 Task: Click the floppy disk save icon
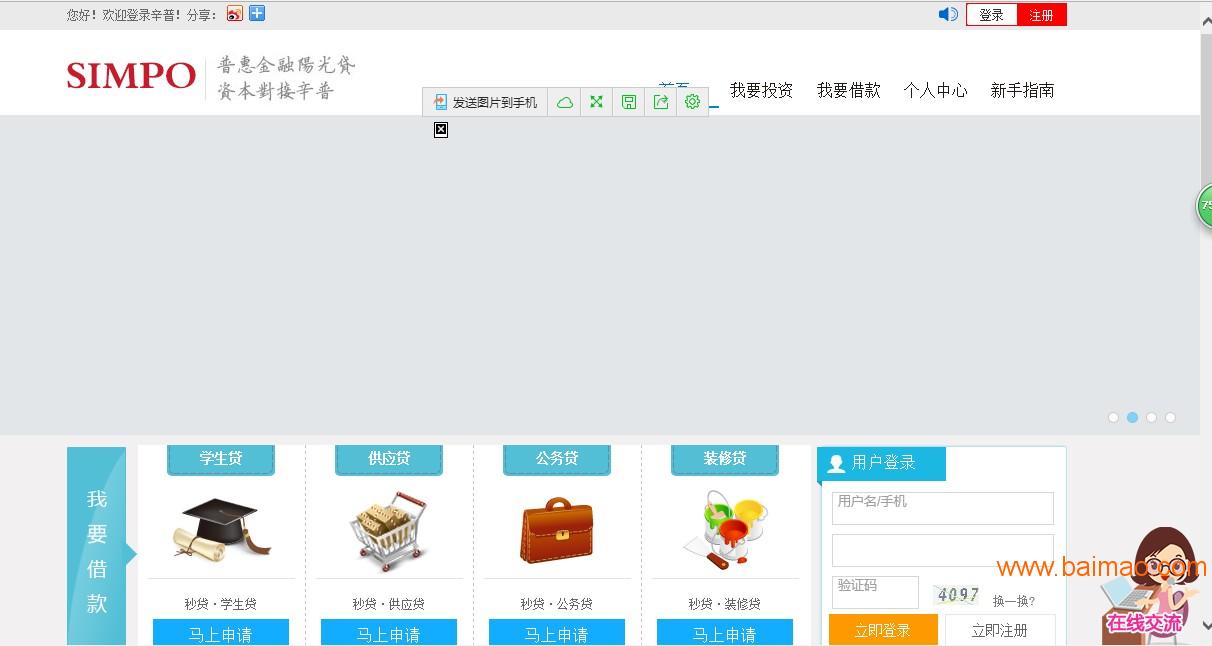point(629,102)
